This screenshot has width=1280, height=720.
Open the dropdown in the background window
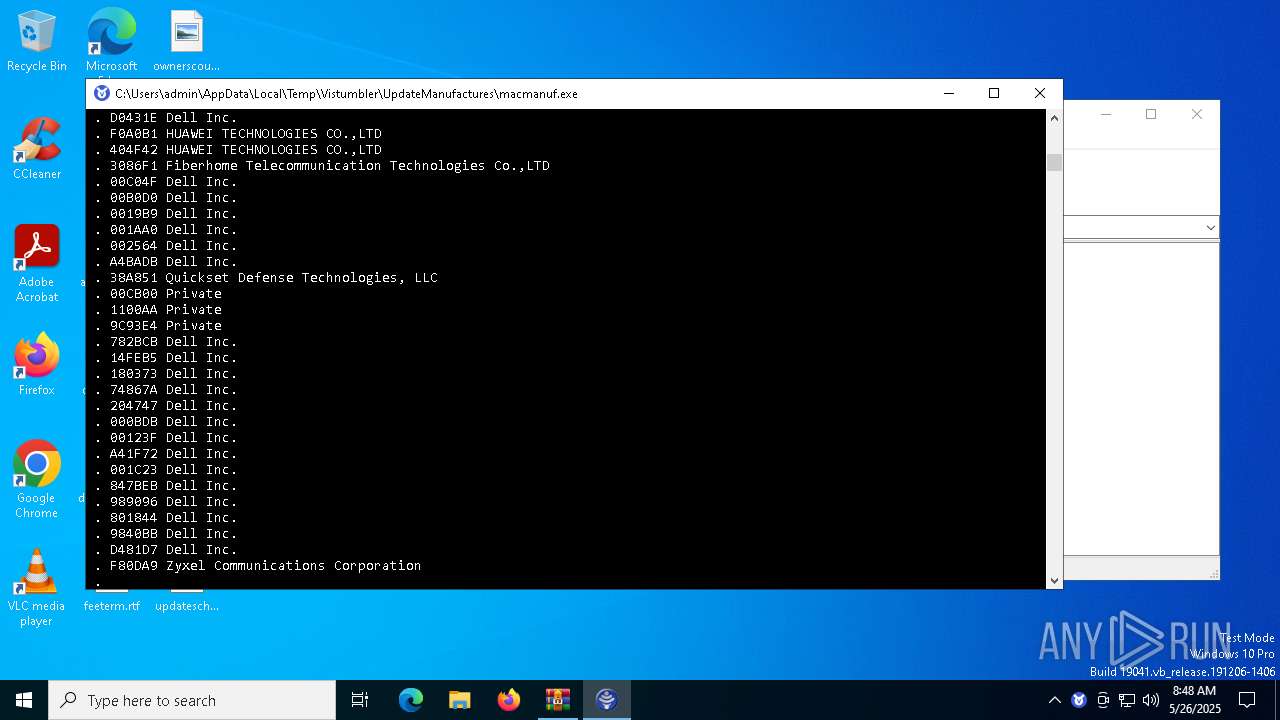tap(1210, 228)
